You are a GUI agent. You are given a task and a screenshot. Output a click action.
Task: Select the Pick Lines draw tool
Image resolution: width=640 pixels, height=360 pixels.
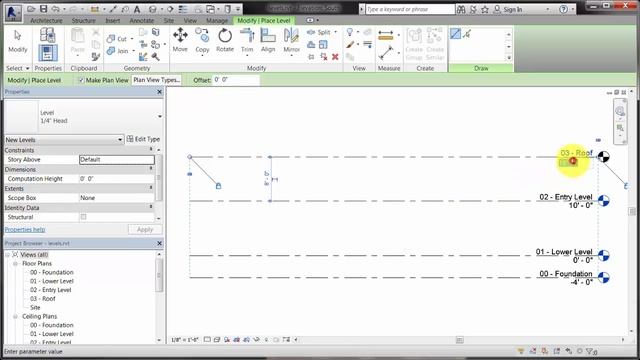(x=467, y=33)
